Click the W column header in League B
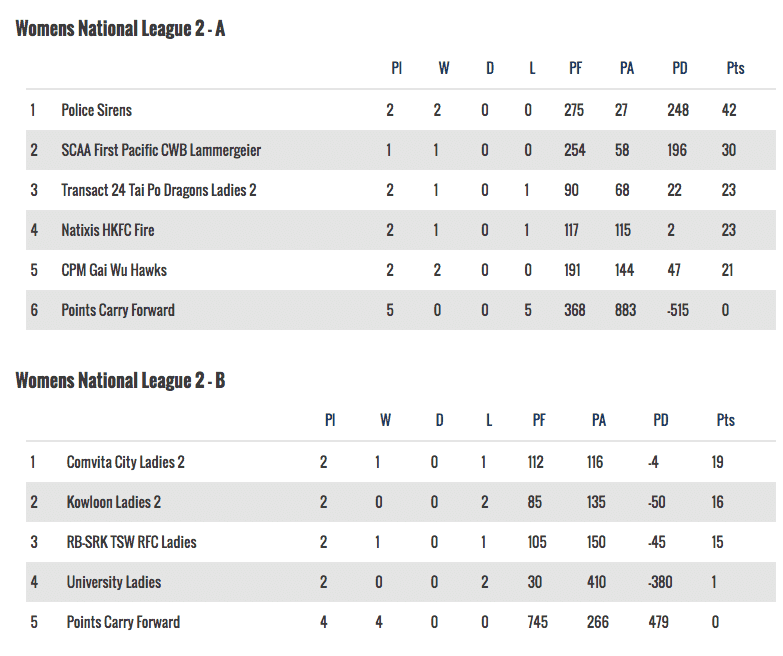Image resolution: width=783 pixels, height=656 pixels. tap(385, 420)
